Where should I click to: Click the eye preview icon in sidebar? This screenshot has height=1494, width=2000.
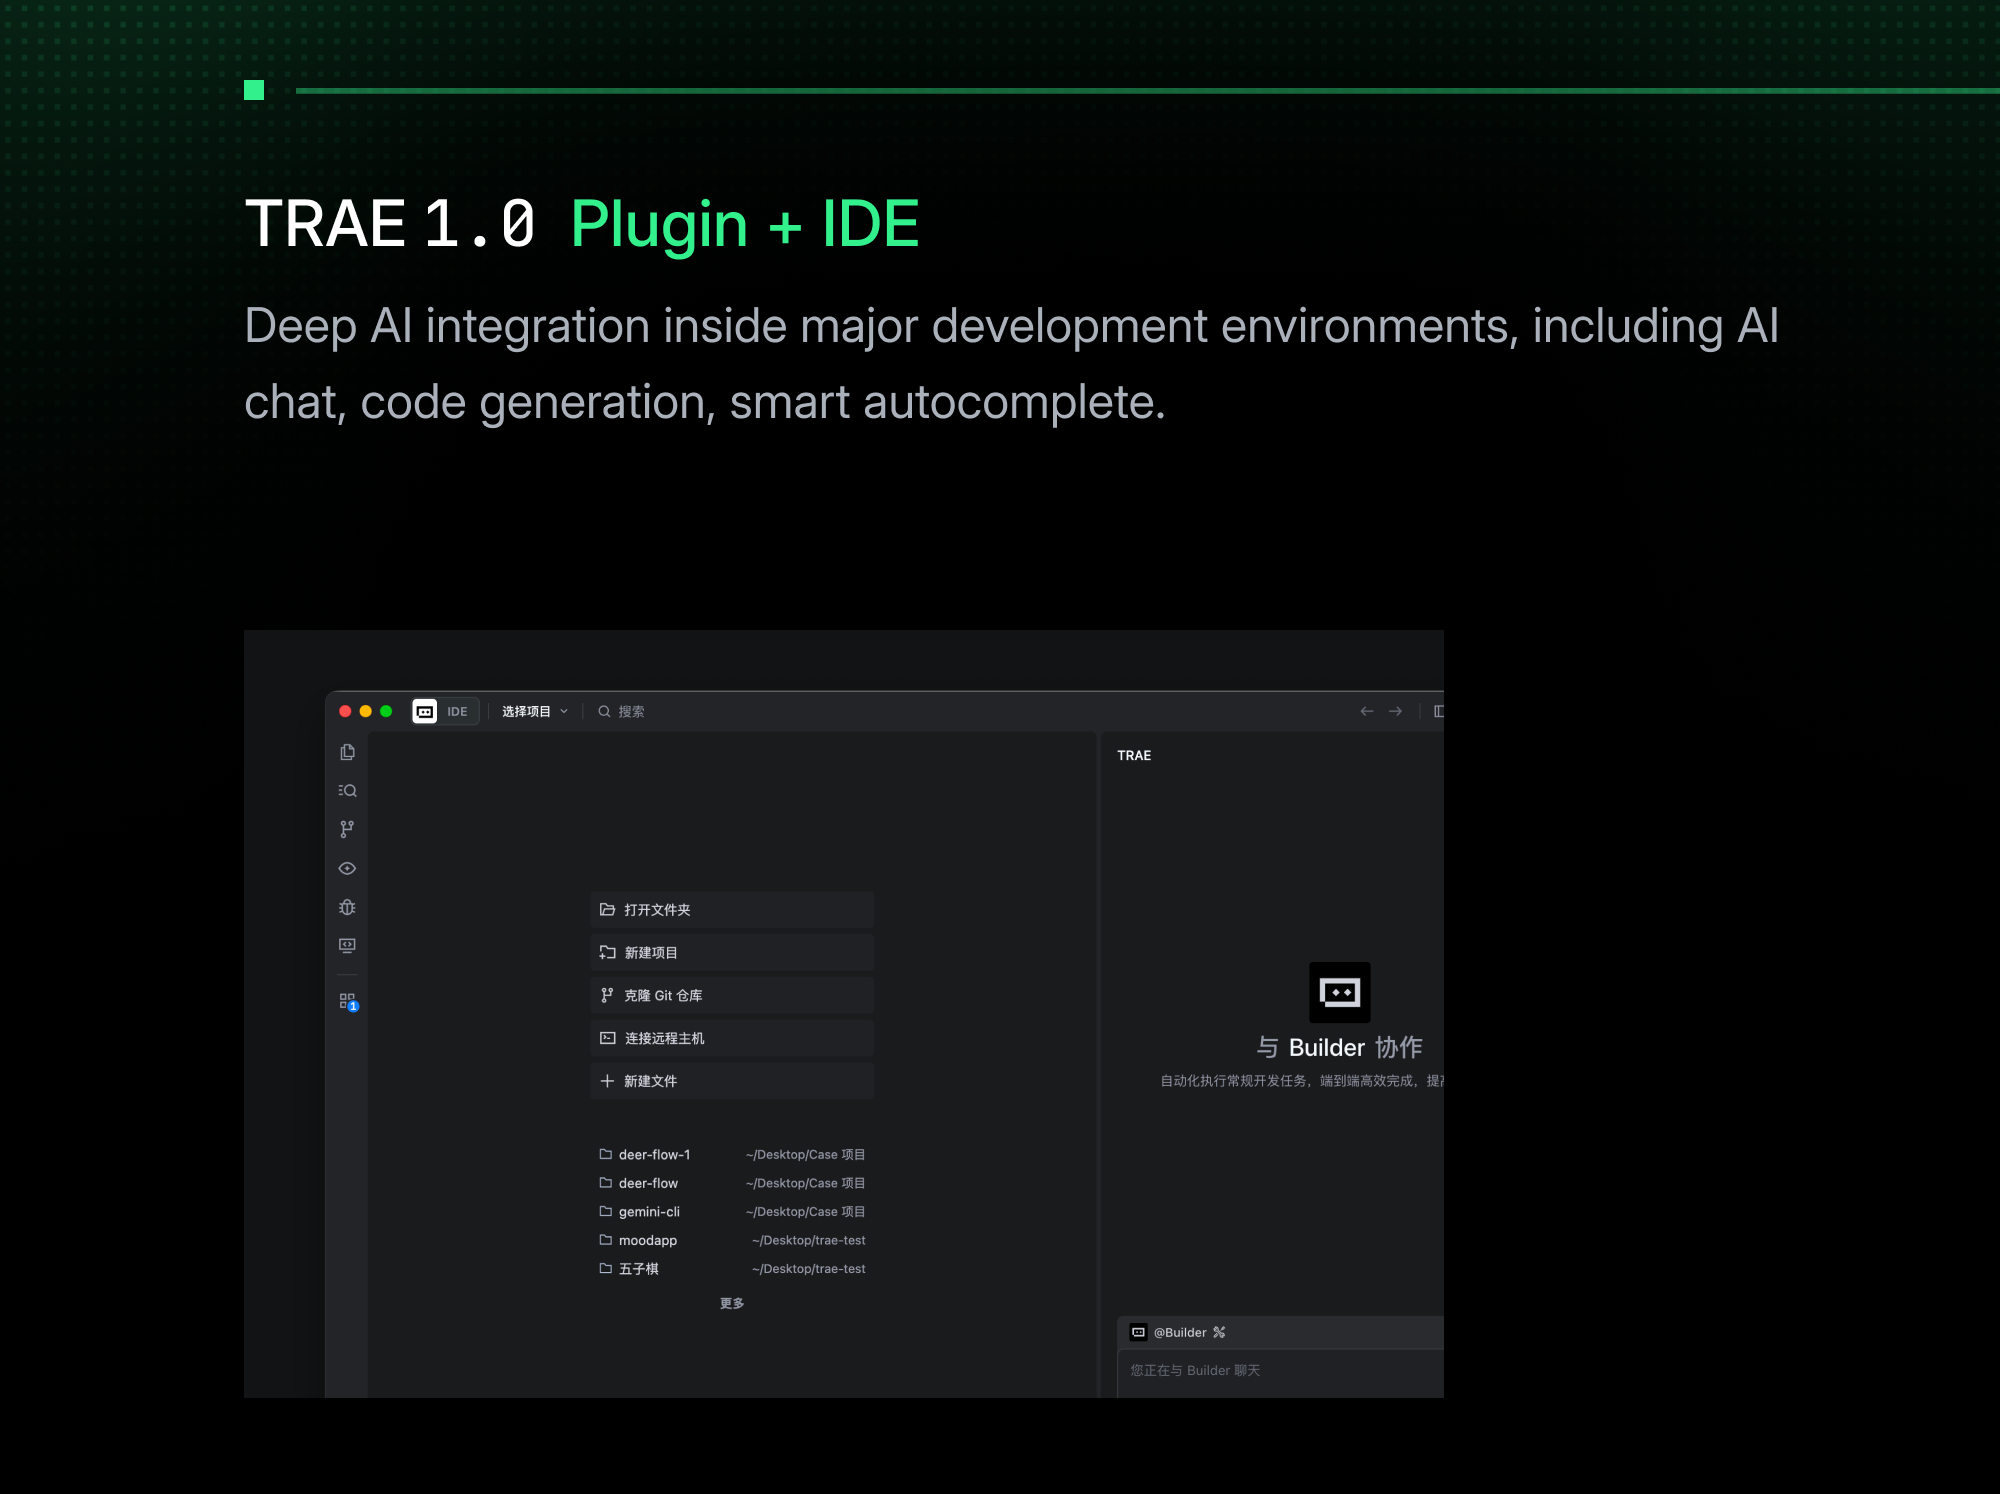pyautogui.click(x=347, y=868)
